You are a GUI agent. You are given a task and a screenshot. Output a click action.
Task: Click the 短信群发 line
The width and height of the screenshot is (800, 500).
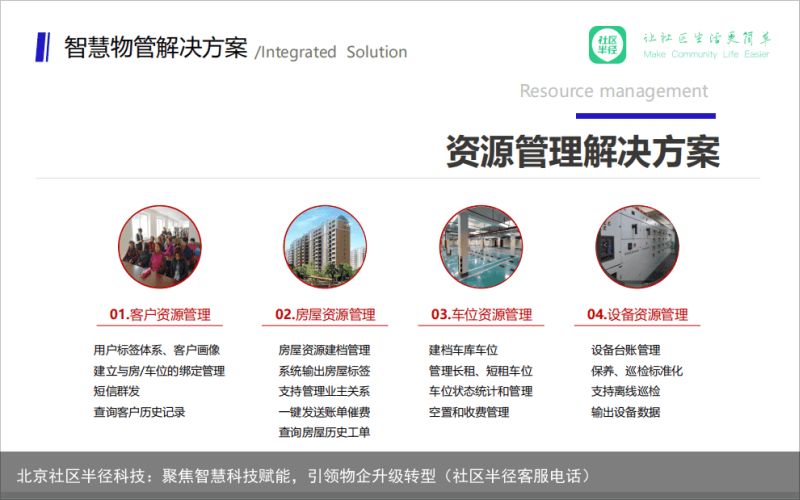point(116,391)
